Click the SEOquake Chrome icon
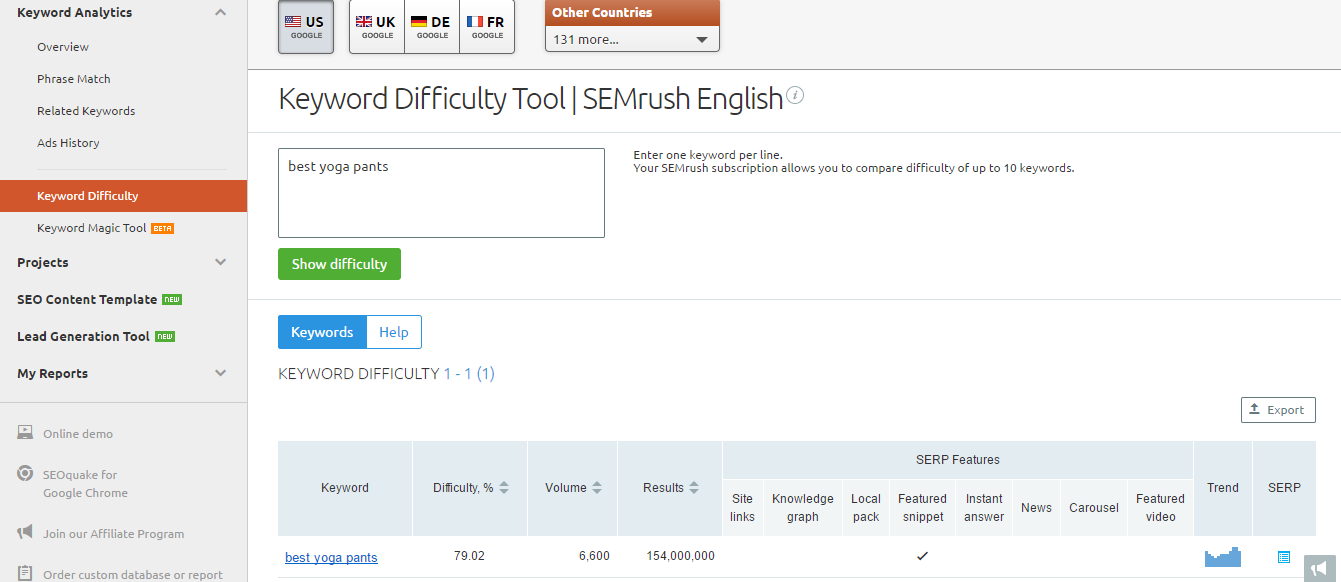Screen dimensions: 1341x582 (x=25, y=474)
